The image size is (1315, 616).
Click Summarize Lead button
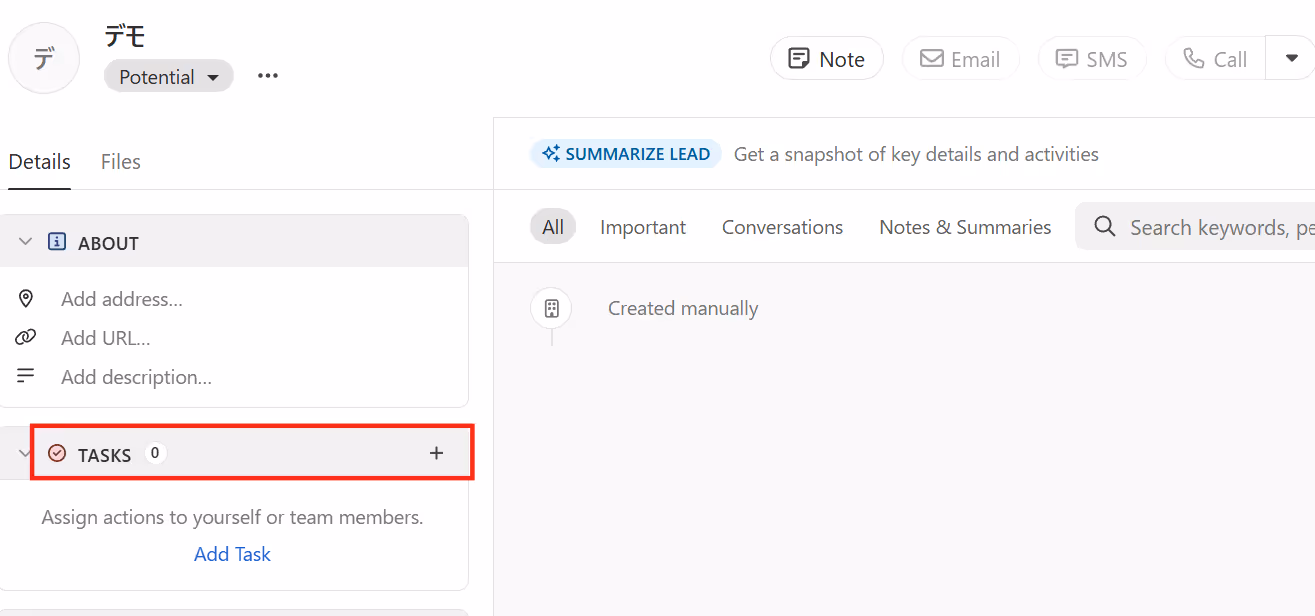626,154
